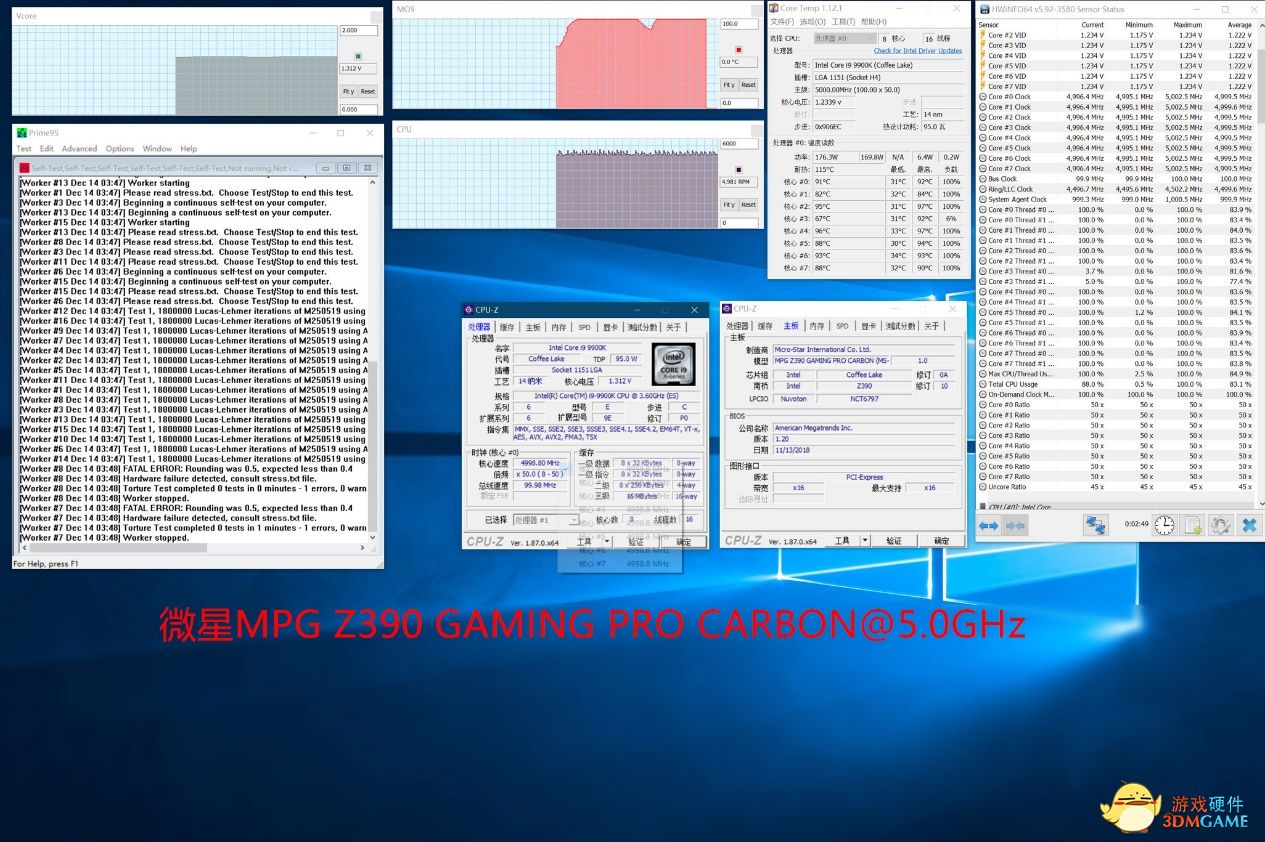Close sensors with HWiNFO blue X icon

pyautogui.click(x=1248, y=525)
